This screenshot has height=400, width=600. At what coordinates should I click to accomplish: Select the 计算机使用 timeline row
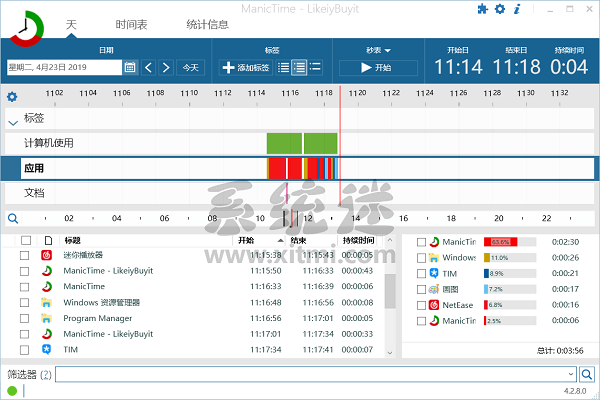pos(300,143)
